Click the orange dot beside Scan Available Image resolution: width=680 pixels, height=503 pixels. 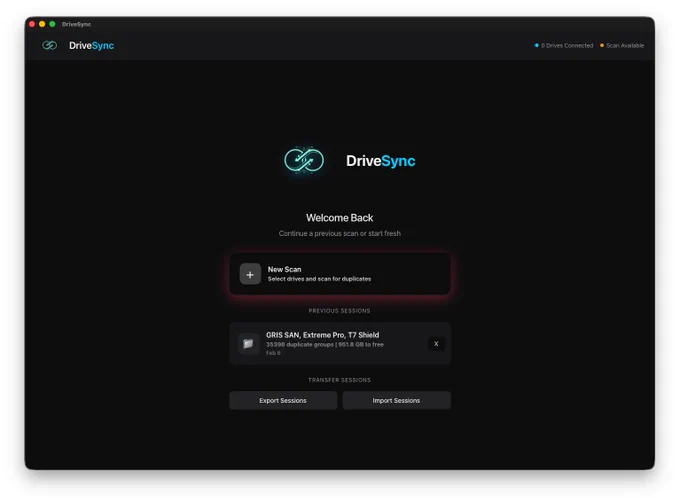pyautogui.click(x=602, y=45)
